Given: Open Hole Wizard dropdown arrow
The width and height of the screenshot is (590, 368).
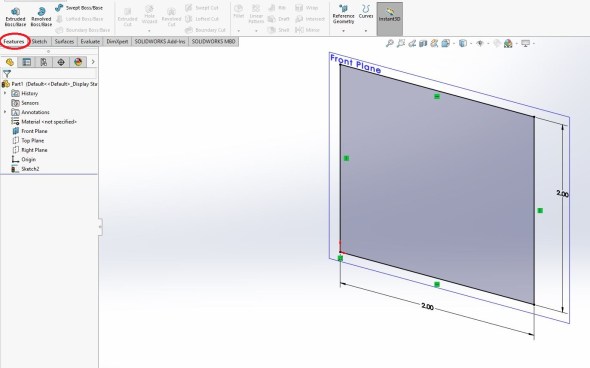Looking at the screenshot, I should pyautogui.click(x=149, y=31).
